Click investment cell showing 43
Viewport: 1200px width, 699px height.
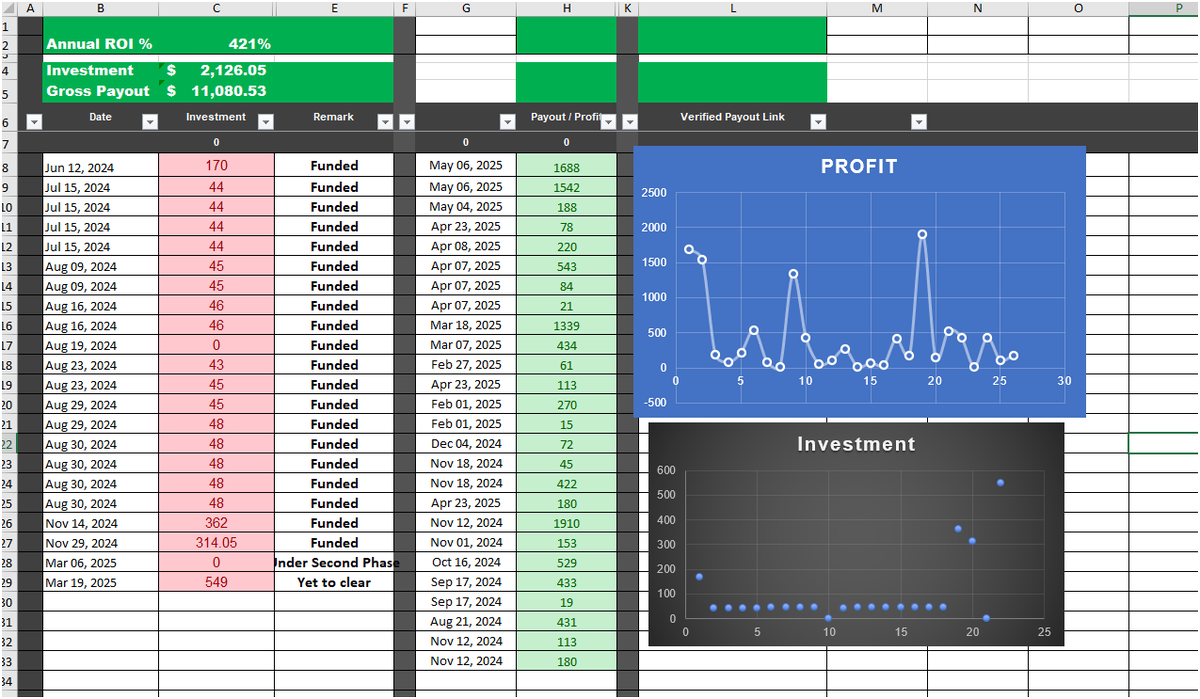(x=216, y=365)
